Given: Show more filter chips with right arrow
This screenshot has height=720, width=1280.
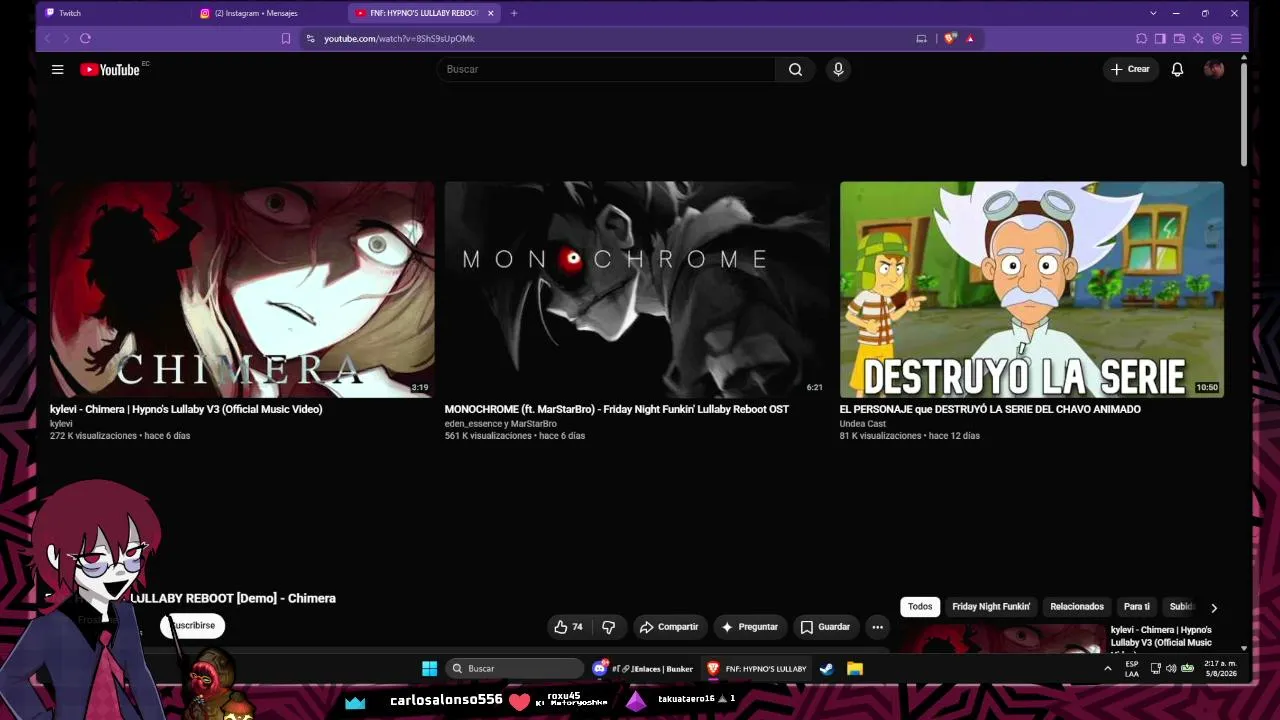Looking at the screenshot, I should click(1214, 607).
